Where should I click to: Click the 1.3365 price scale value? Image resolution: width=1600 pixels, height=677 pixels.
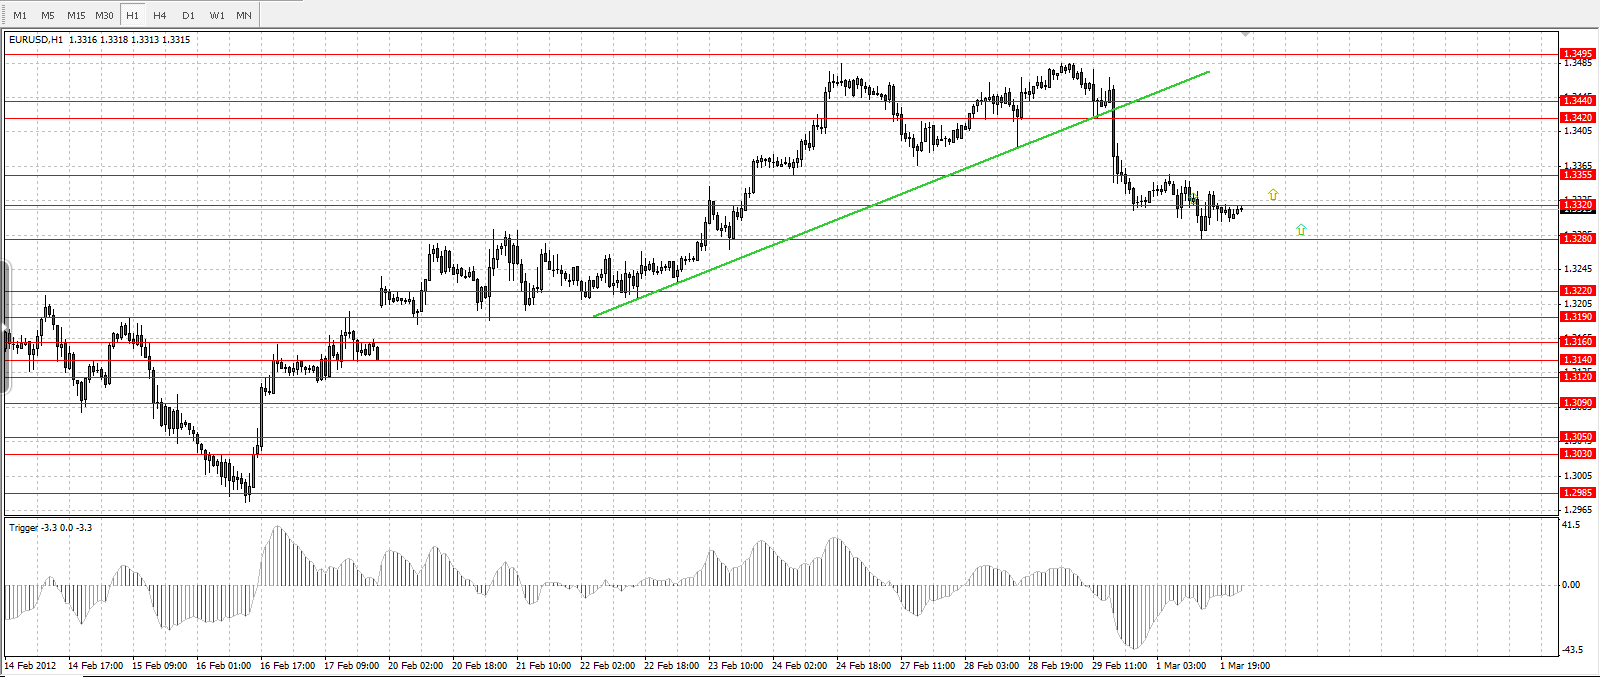(1578, 165)
